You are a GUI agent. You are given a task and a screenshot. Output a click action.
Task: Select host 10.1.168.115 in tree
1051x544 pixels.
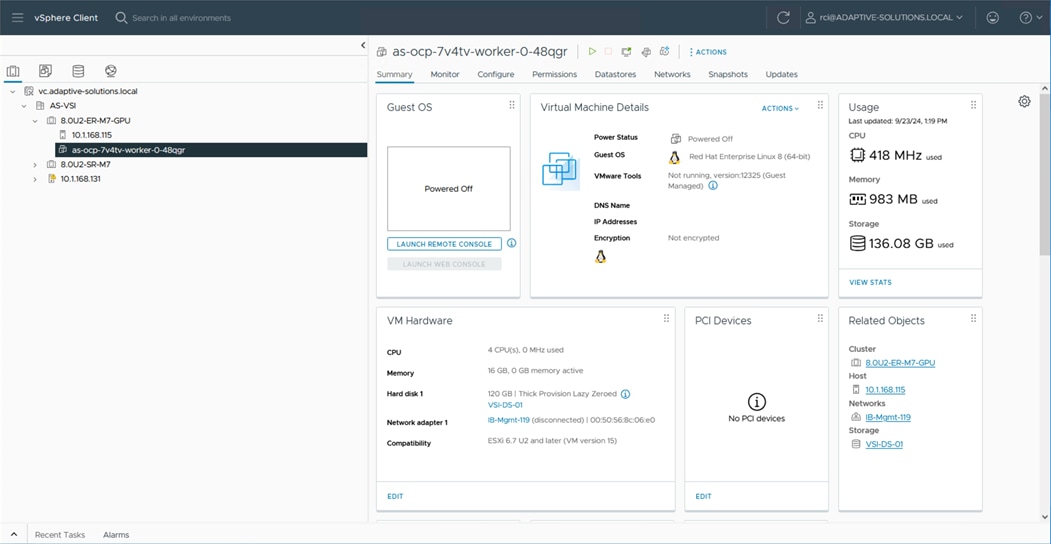pos(92,135)
